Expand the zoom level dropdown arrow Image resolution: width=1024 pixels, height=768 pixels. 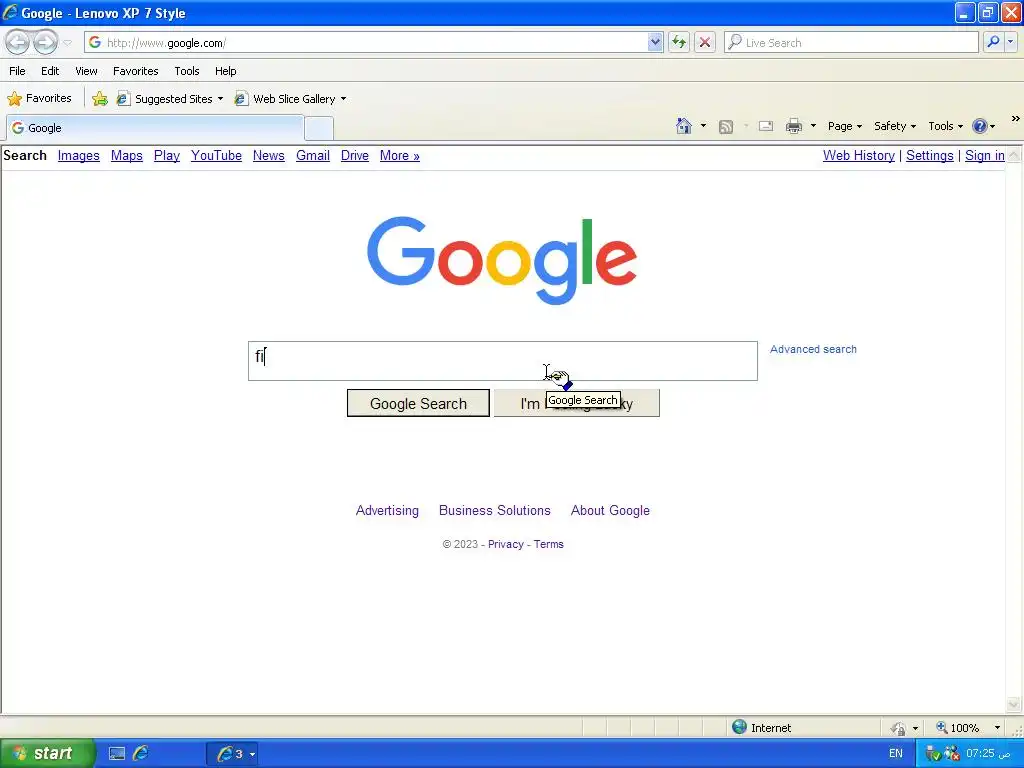tap(997, 728)
